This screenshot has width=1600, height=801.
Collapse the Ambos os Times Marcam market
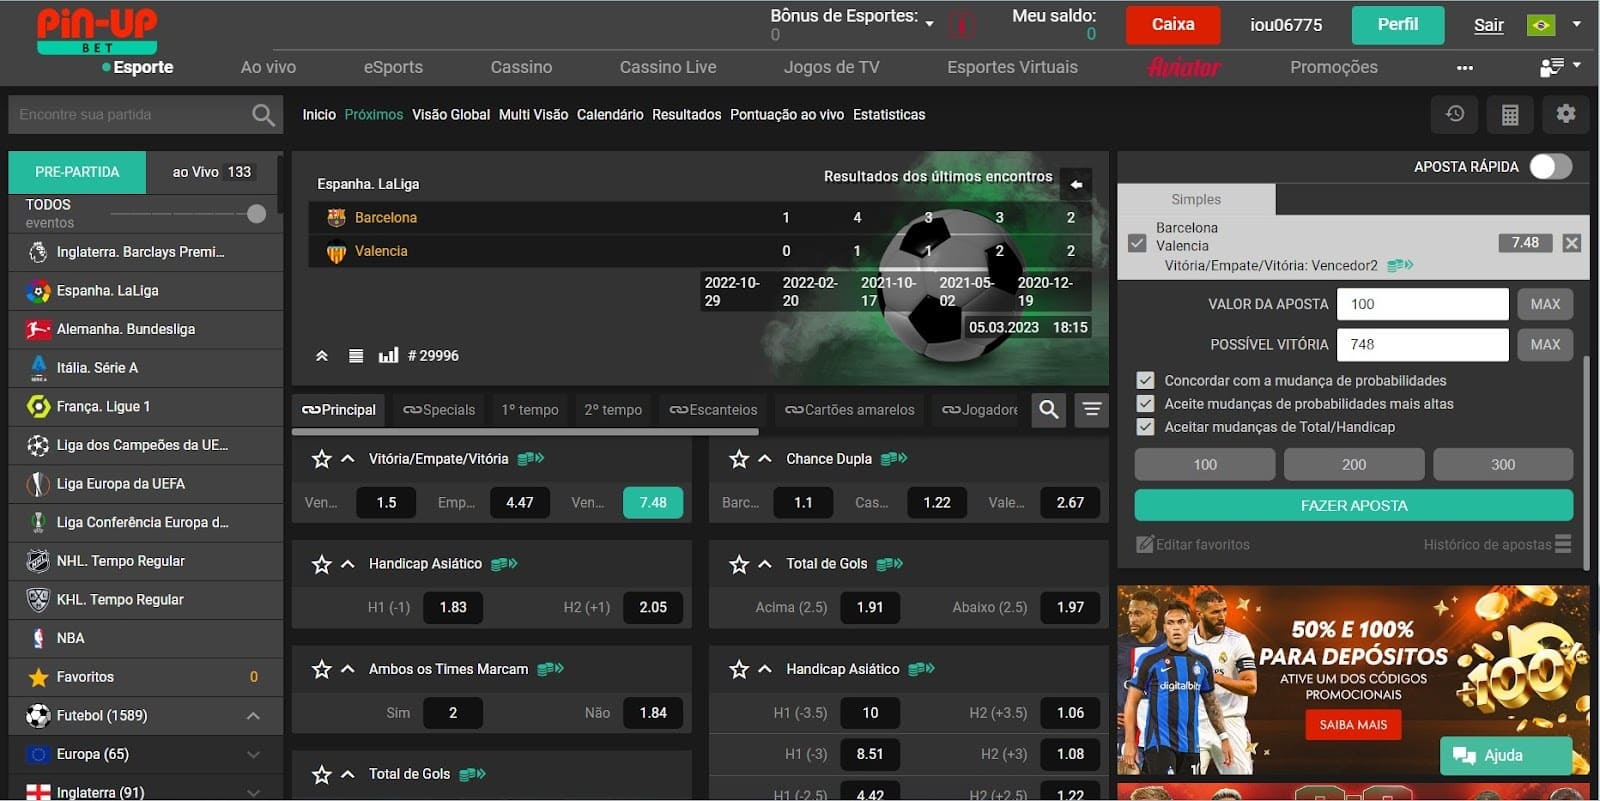click(348, 669)
